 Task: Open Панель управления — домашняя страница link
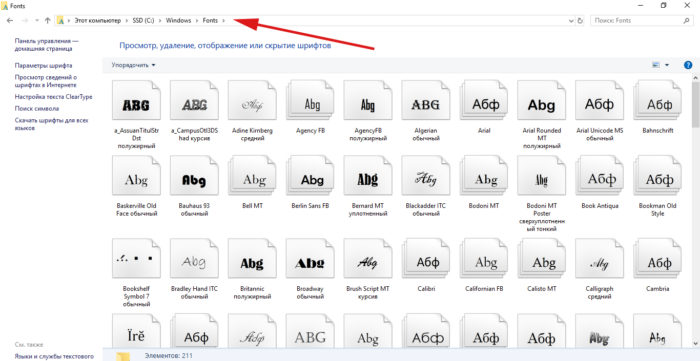[46, 45]
